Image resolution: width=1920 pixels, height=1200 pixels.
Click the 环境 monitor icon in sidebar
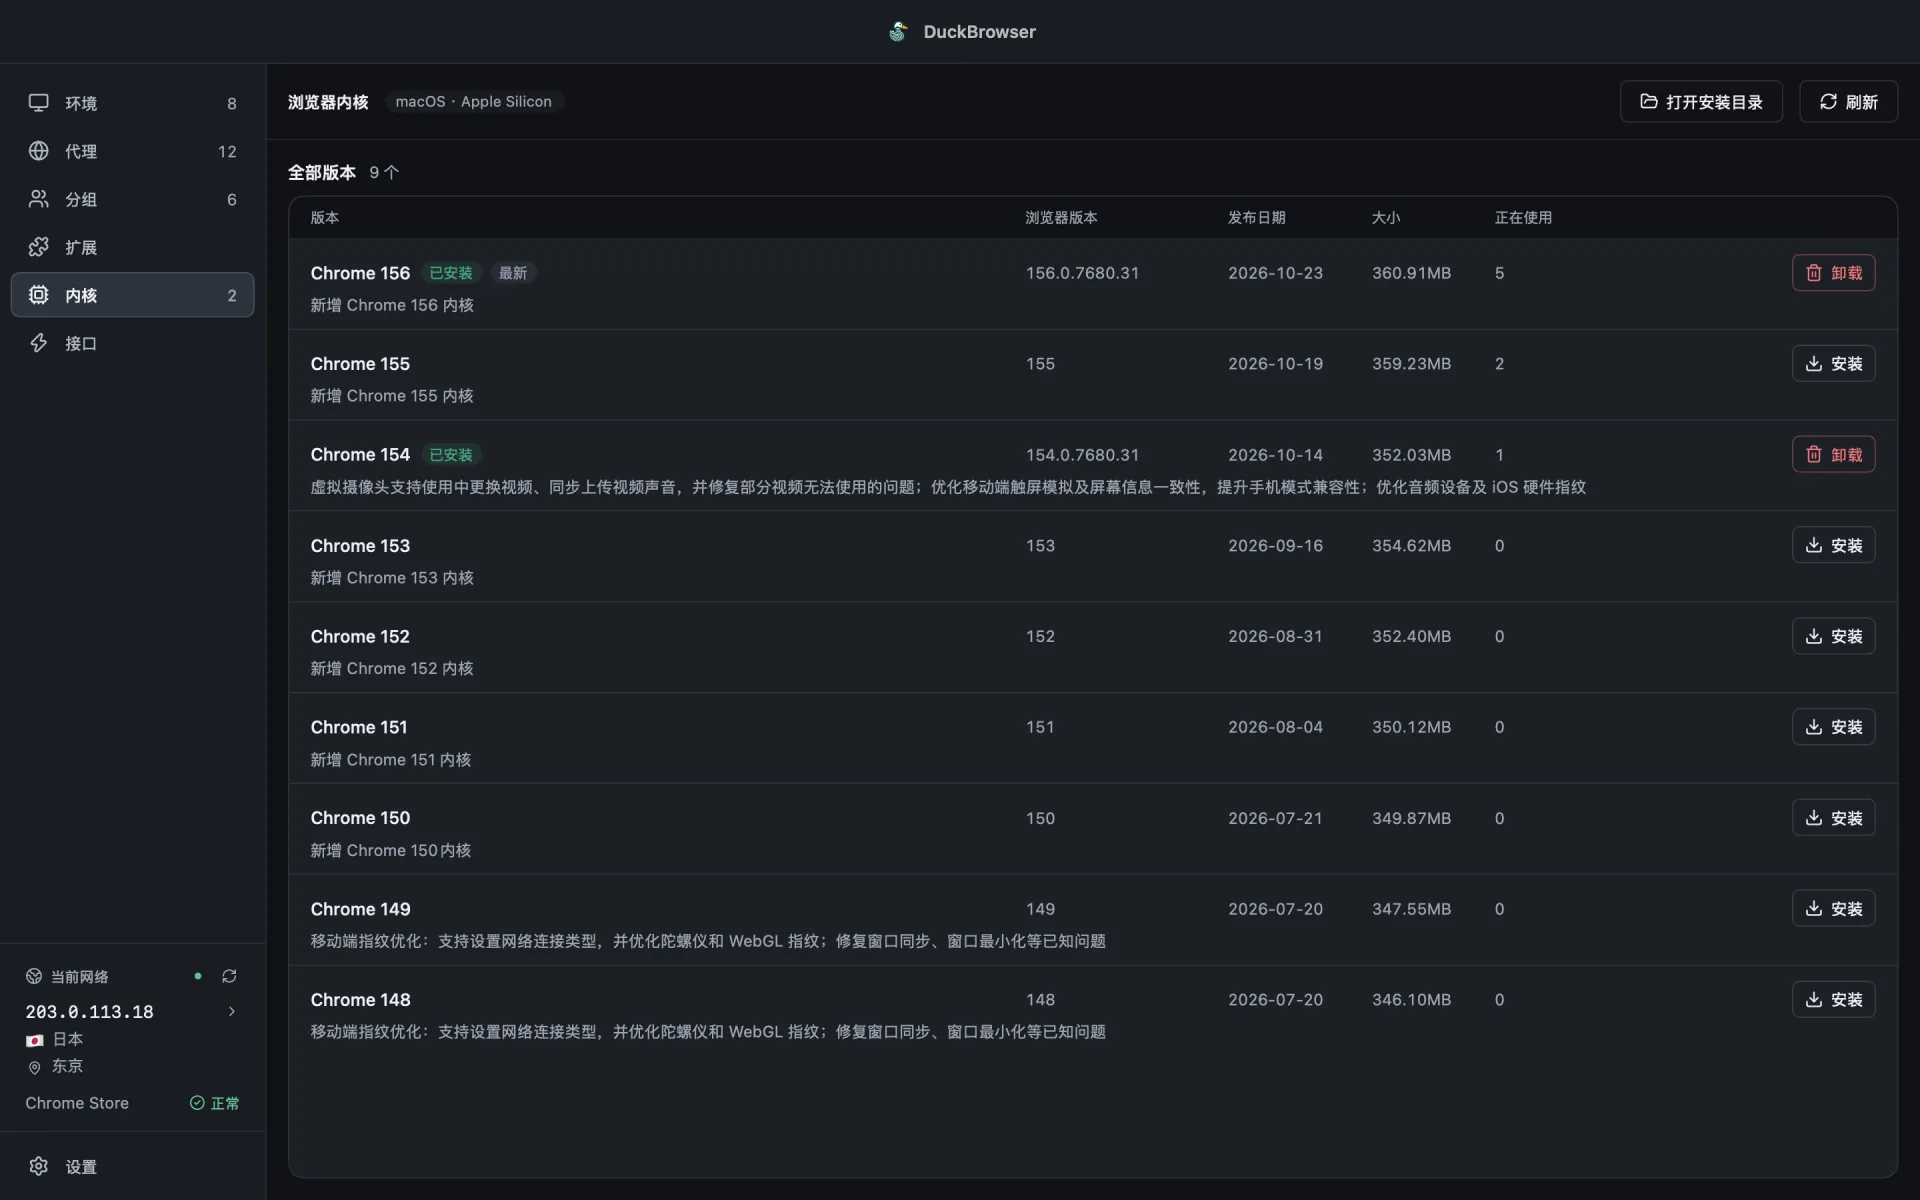pos(38,103)
